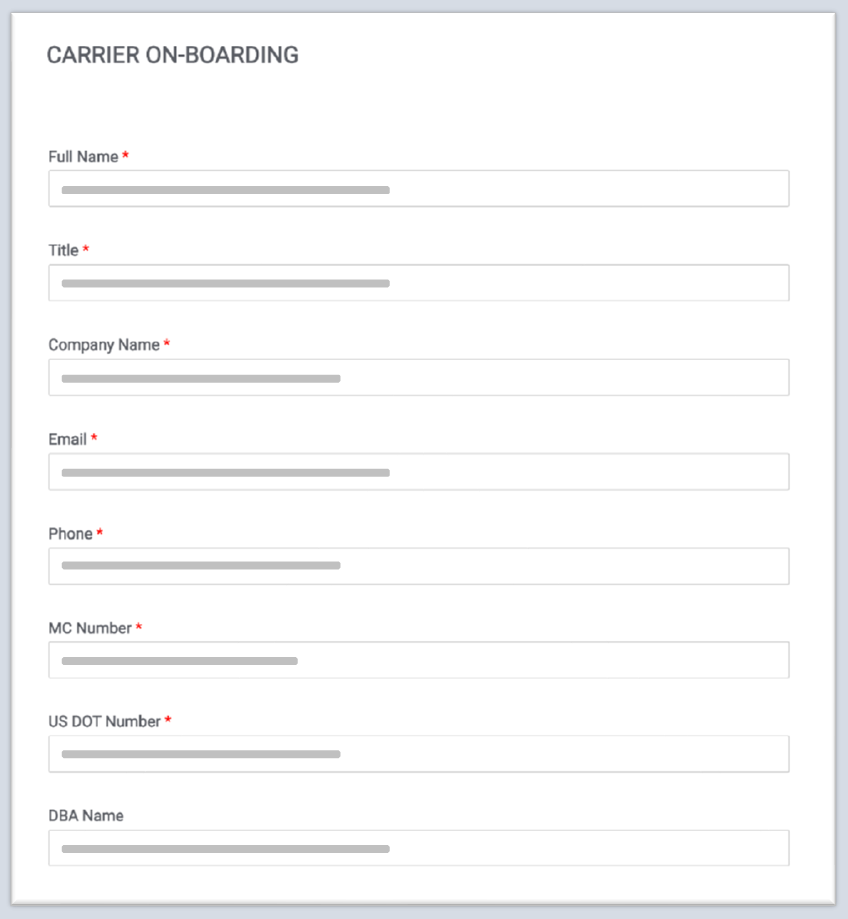Screen dimensions: 848x919
Task: Click the "Full Name" field label
Action: point(83,157)
